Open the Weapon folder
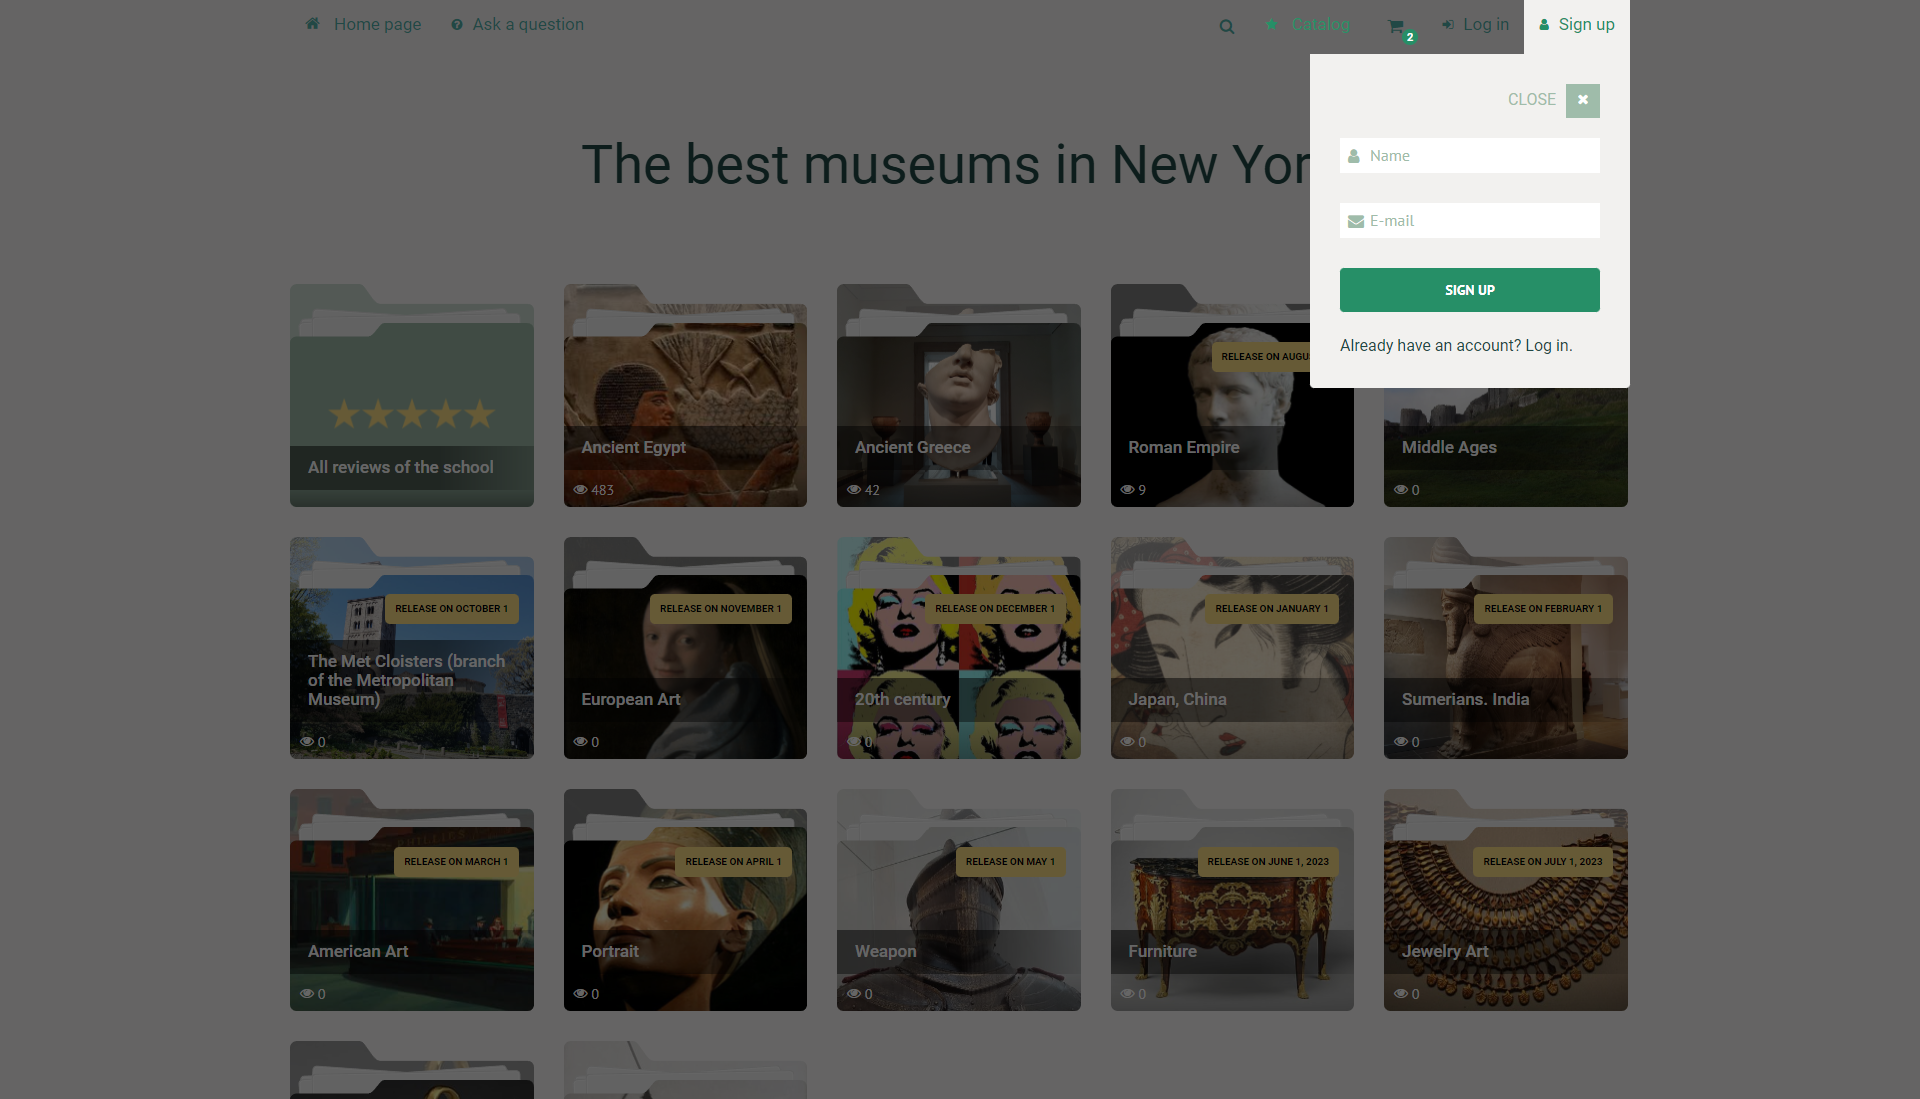1920x1099 pixels. click(x=959, y=900)
